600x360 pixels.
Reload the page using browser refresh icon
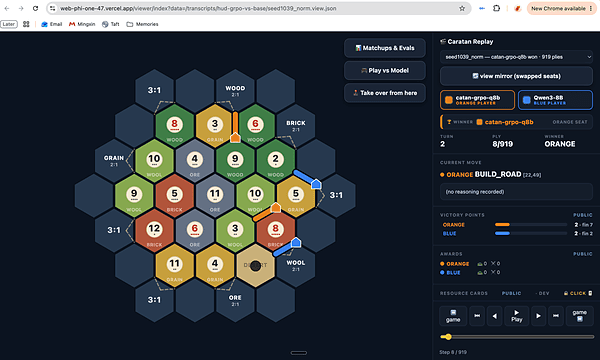pos(35,8)
